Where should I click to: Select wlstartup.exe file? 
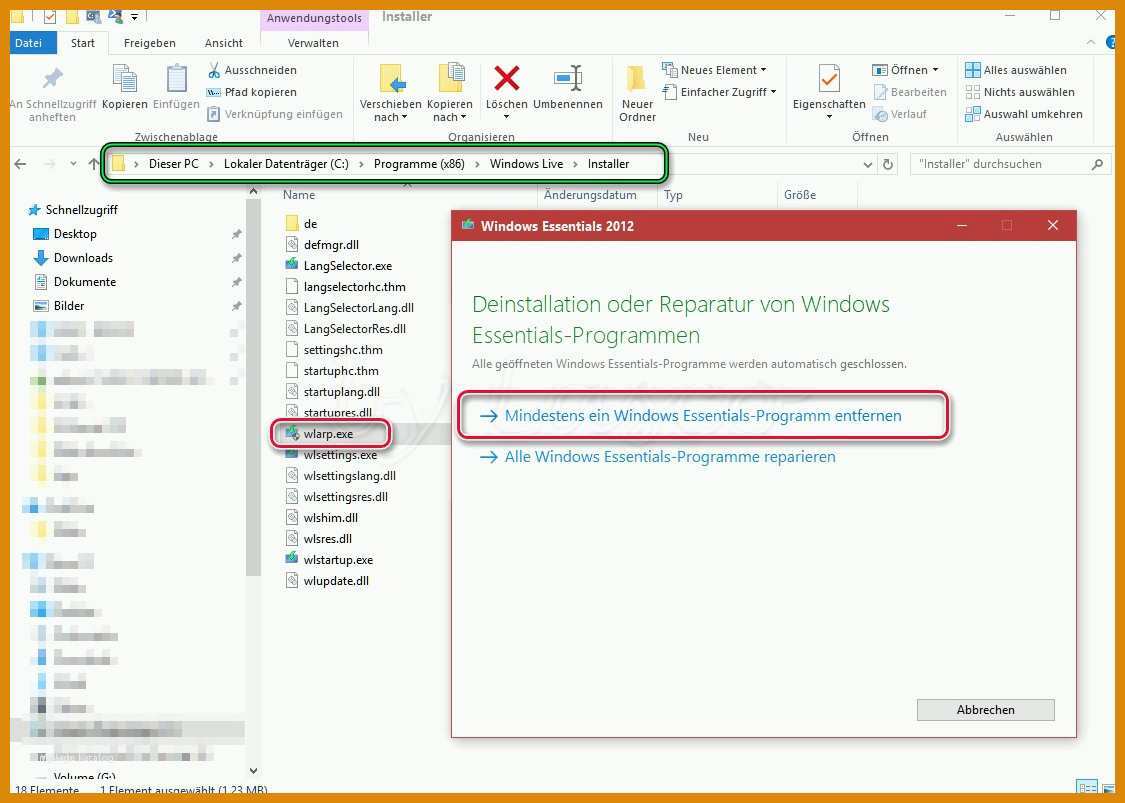point(338,560)
